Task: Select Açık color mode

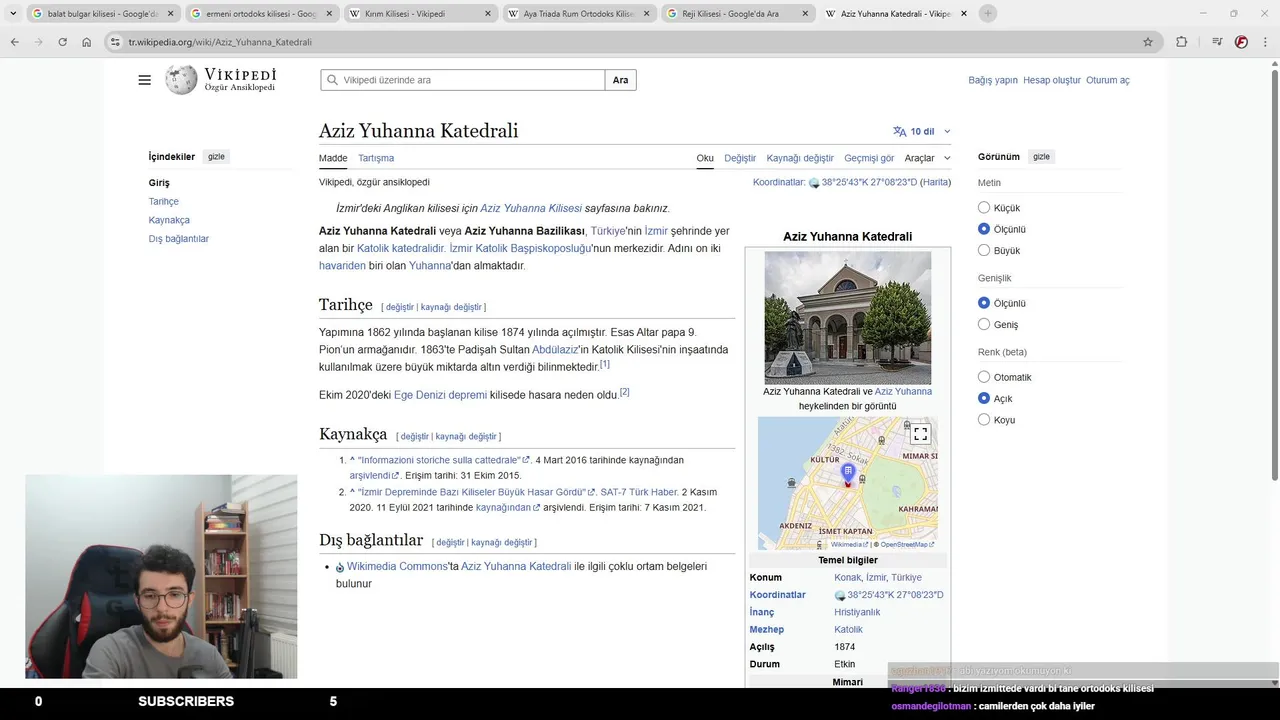Action: tap(984, 398)
